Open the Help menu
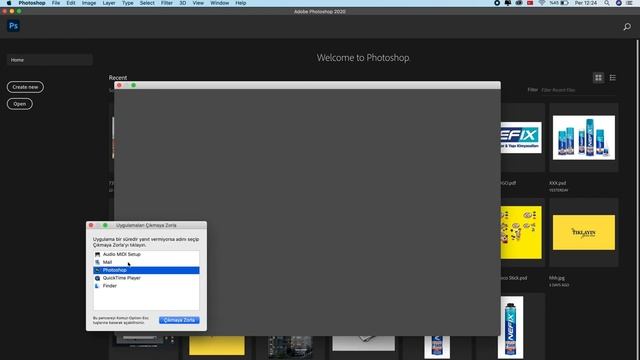640x360 pixels. point(241,3)
